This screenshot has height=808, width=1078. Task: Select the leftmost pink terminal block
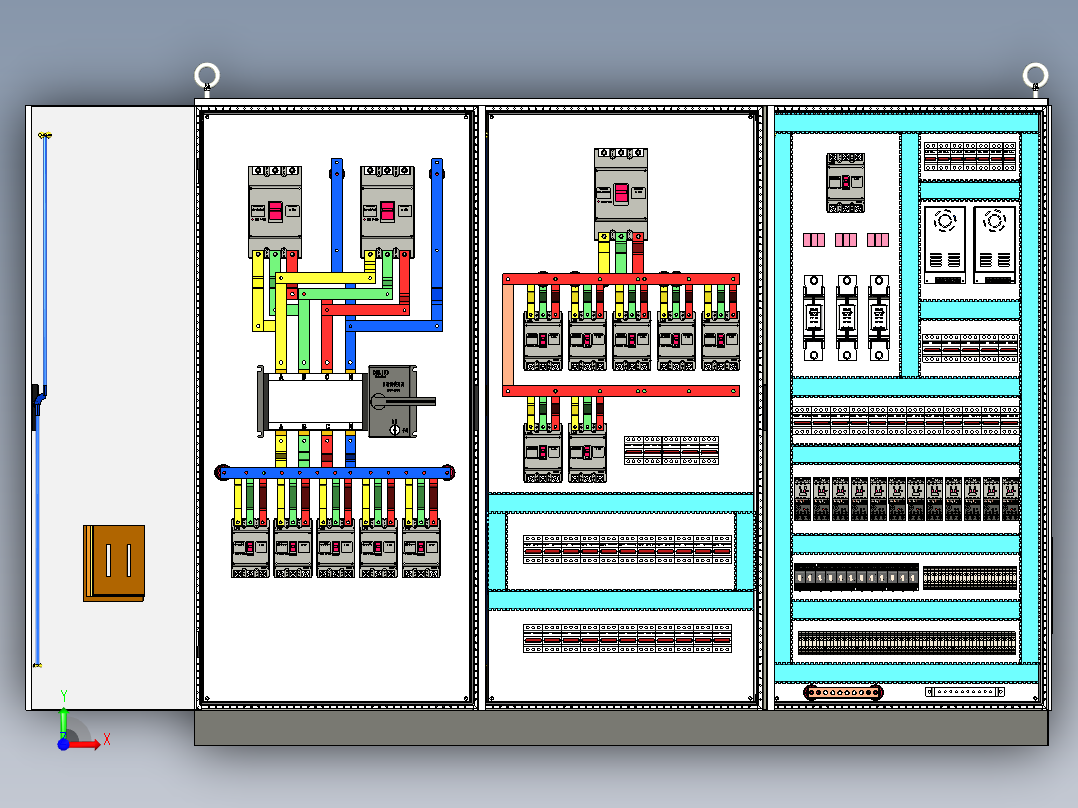point(814,240)
